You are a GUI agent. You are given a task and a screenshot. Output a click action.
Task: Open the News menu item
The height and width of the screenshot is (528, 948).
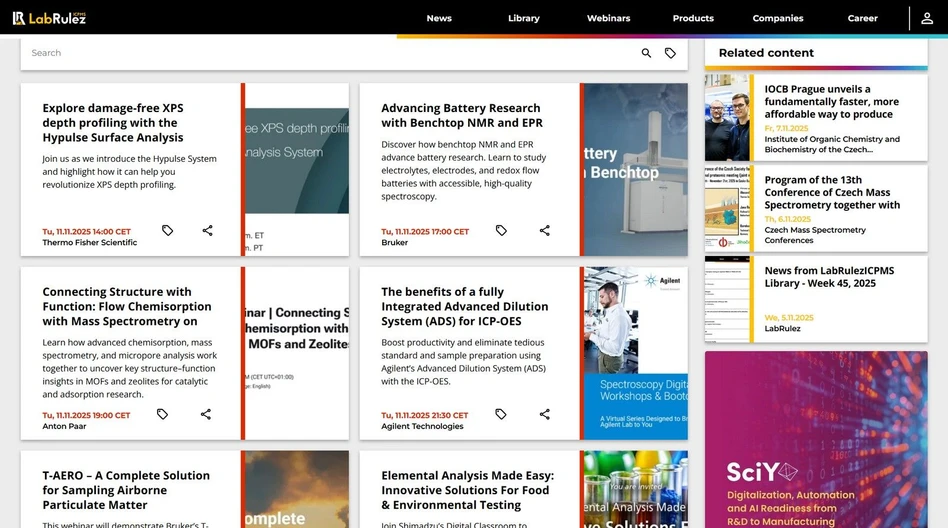coord(439,18)
